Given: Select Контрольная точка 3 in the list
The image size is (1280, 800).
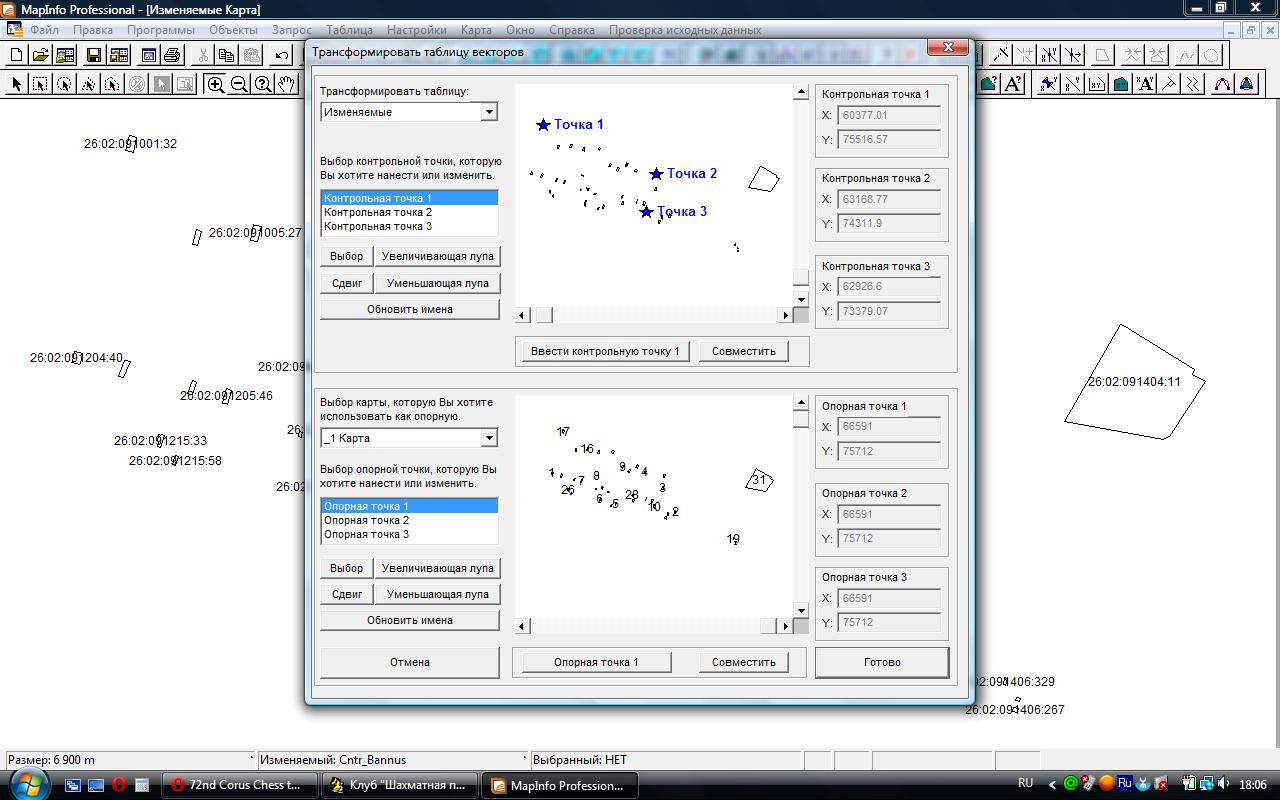Looking at the screenshot, I should click(x=409, y=226).
